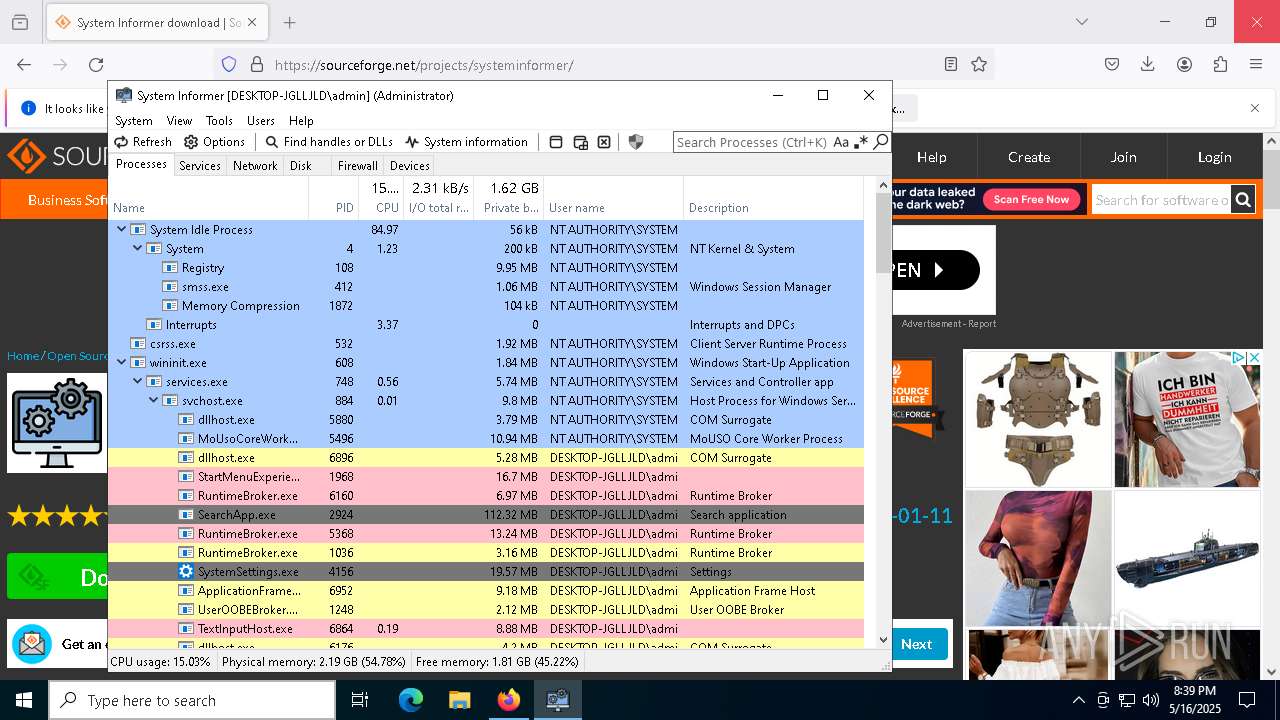Switch to the Services tab
This screenshot has width=1280, height=720.
tap(200, 166)
